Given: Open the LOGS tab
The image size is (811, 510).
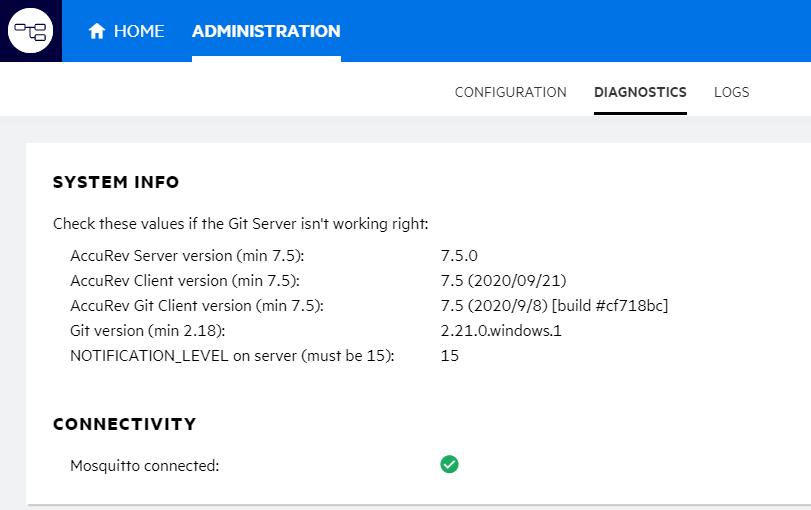Looking at the screenshot, I should [731, 92].
